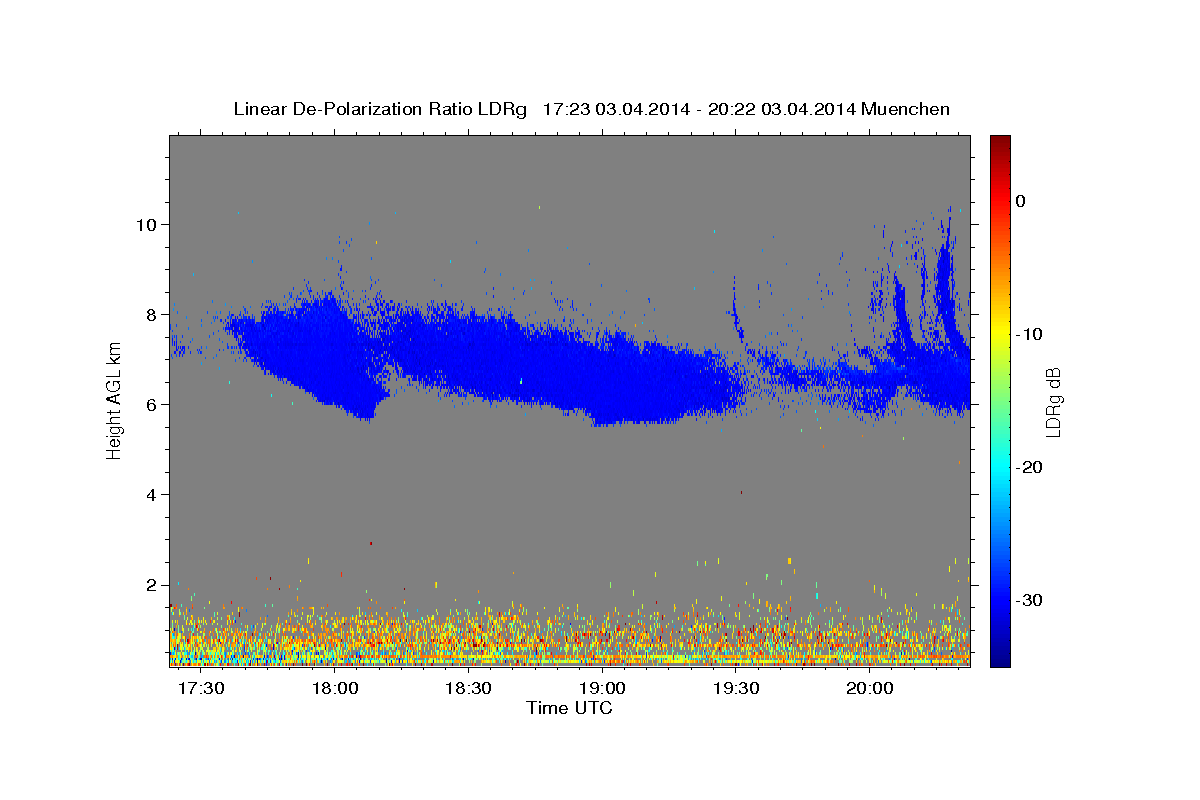The height and width of the screenshot is (800, 1200).
Task: Click the 20:00 time tick label
Action: [870, 689]
